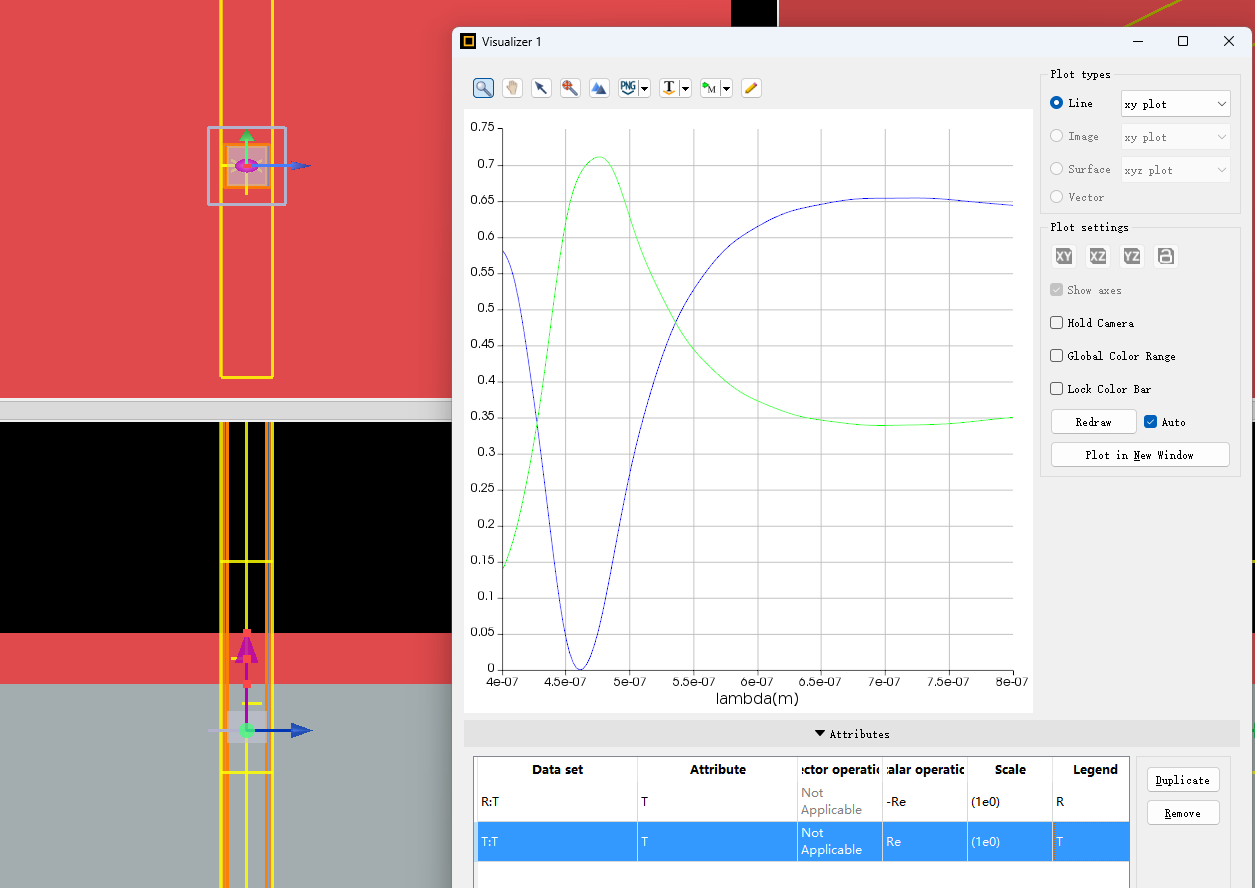
Task: Open the Line xy plot dropdown
Action: click(x=1175, y=104)
